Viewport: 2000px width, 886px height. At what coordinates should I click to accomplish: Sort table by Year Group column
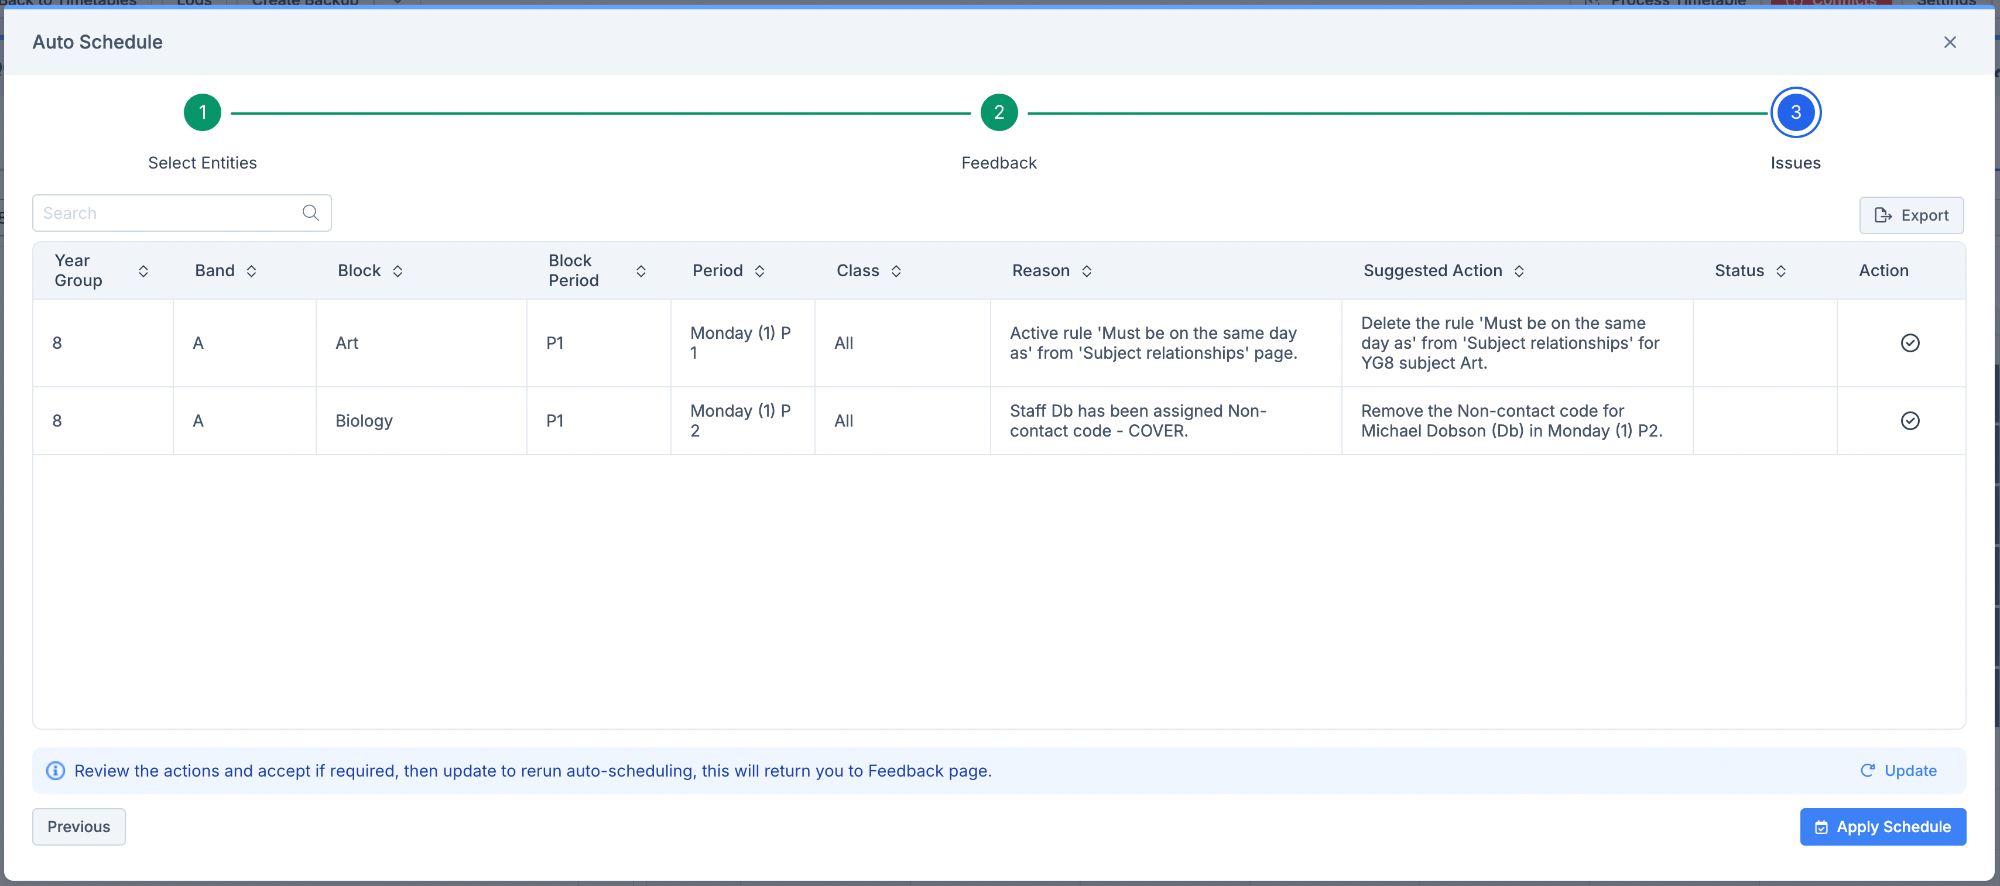click(x=143, y=271)
